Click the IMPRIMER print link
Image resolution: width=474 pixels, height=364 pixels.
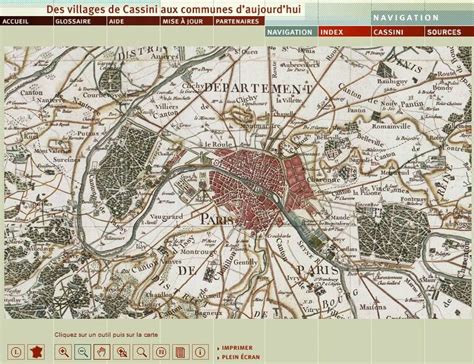click(x=237, y=348)
